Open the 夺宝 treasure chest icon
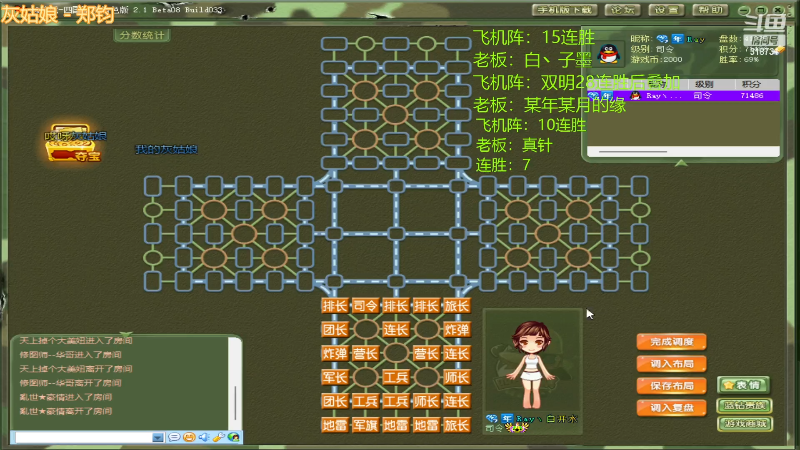800x450 pixels. click(72, 143)
